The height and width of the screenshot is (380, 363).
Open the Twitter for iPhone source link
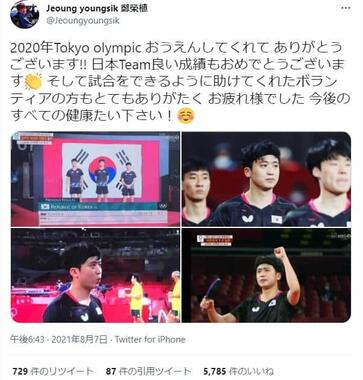tap(150, 340)
